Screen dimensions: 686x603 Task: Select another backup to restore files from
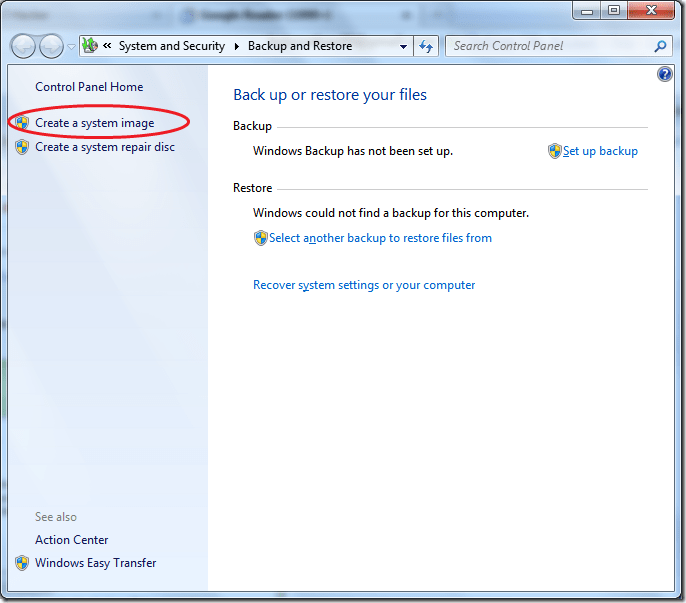pos(380,238)
